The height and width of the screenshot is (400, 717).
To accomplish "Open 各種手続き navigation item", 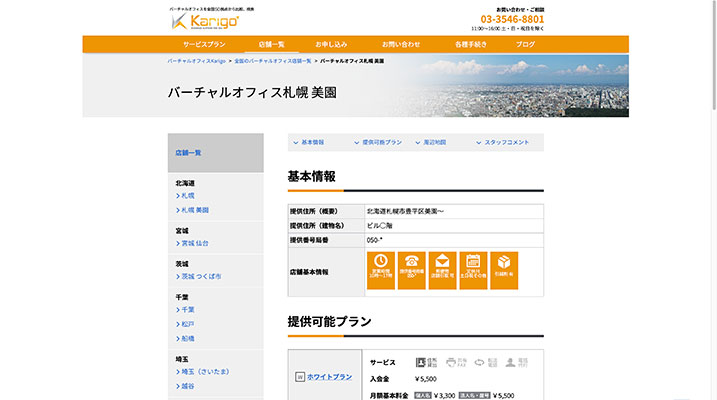I will coord(471,44).
